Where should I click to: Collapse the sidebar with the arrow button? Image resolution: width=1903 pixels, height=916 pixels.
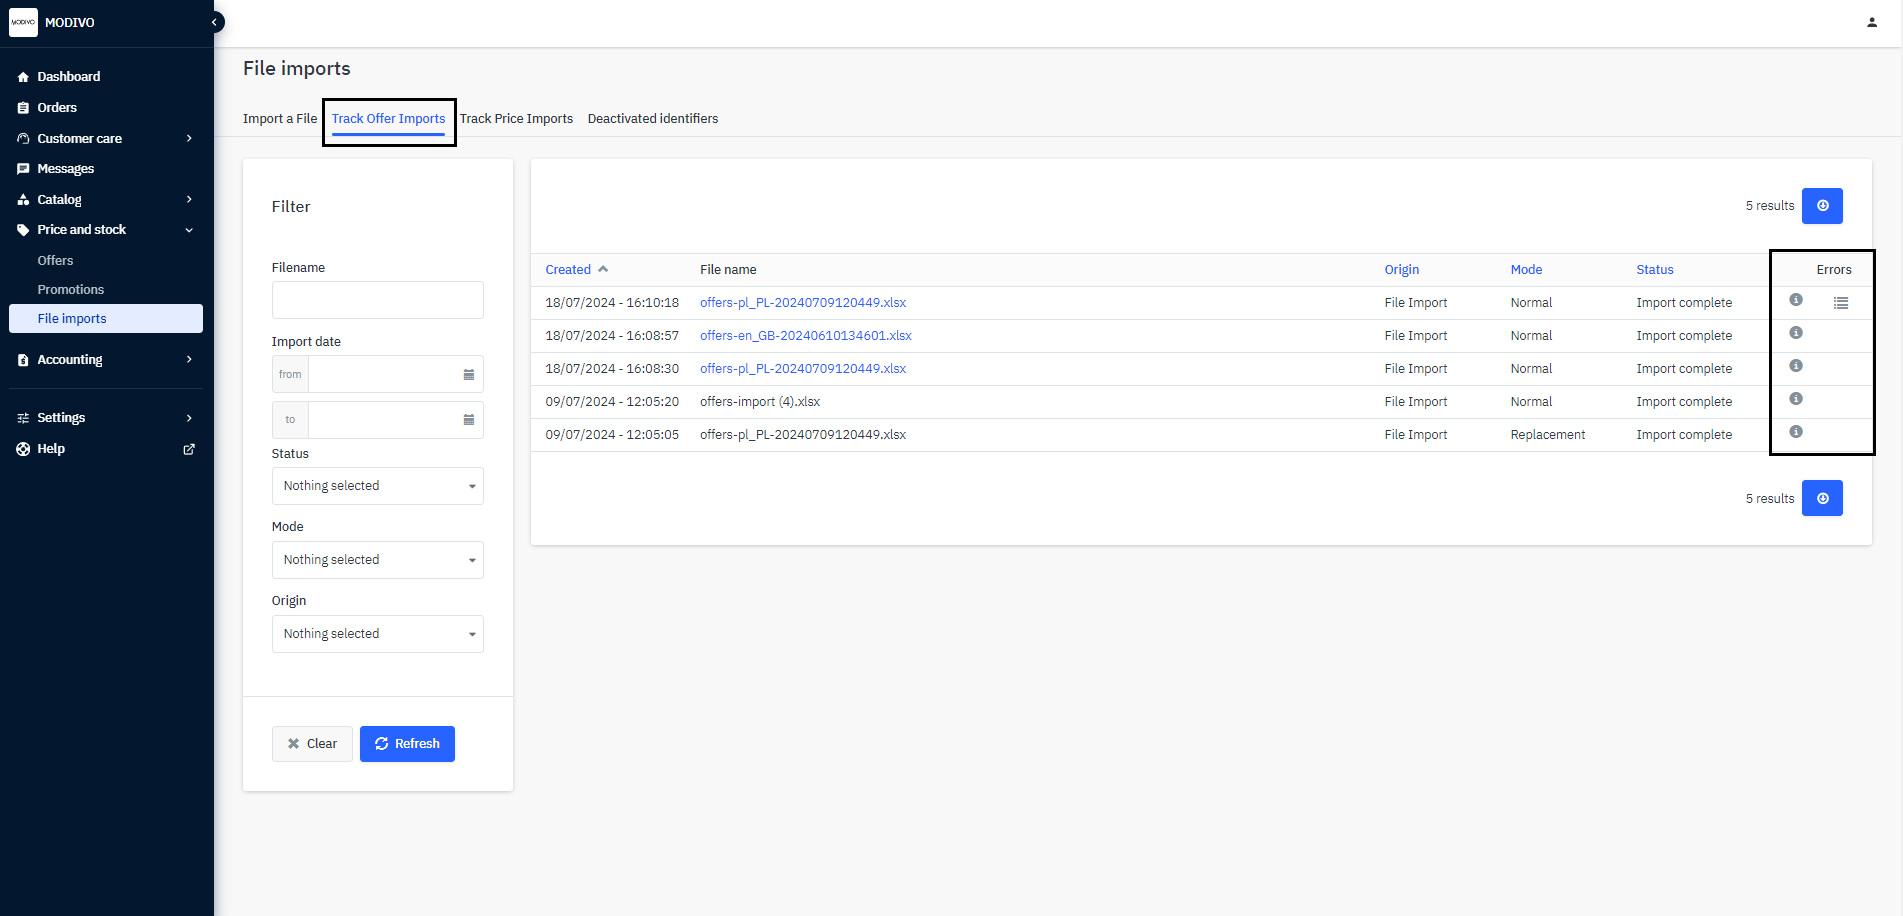click(x=214, y=22)
